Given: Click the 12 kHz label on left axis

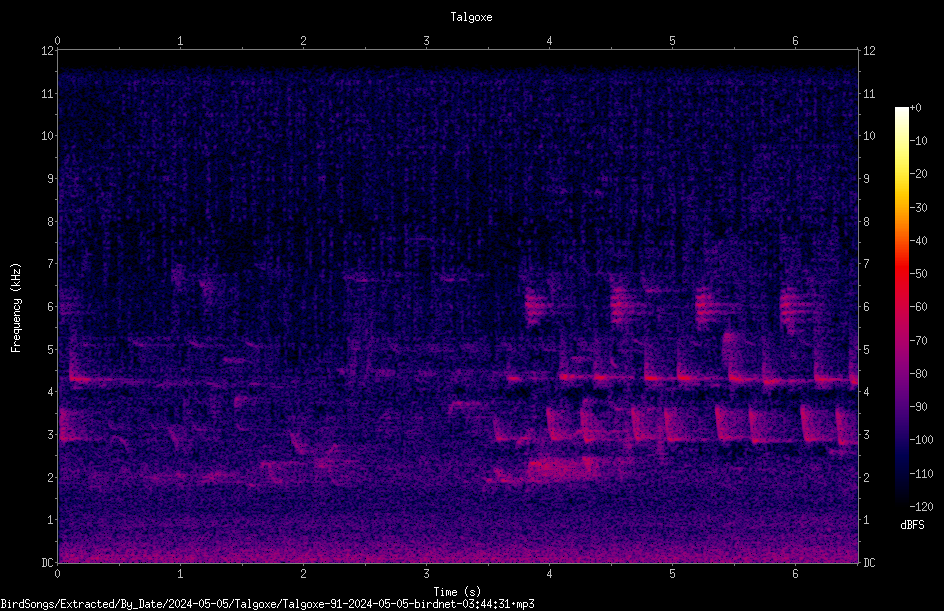Looking at the screenshot, I should [48, 51].
